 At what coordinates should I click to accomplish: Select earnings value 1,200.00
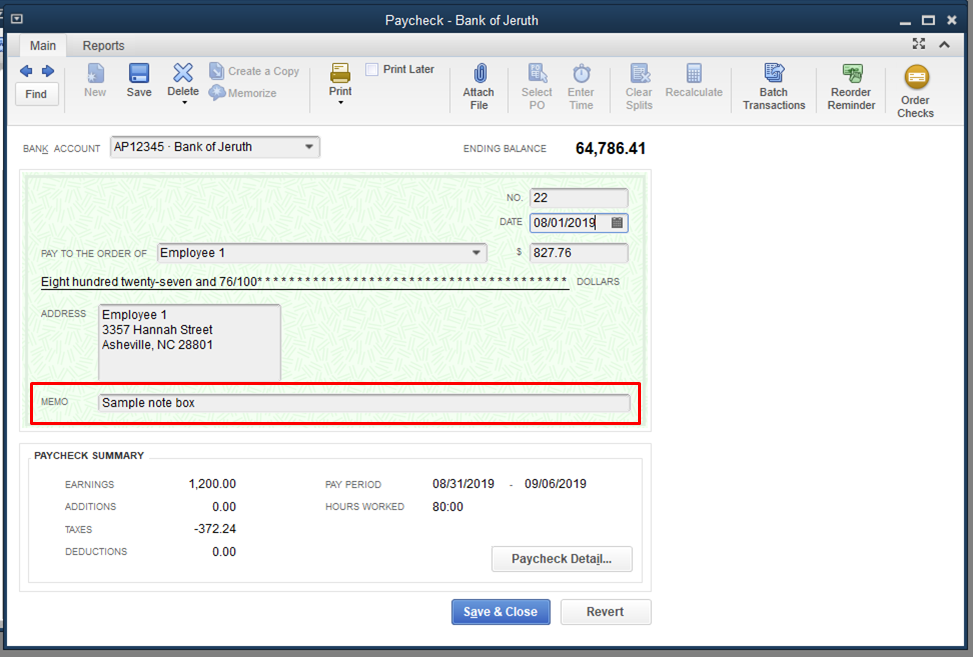coord(212,484)
